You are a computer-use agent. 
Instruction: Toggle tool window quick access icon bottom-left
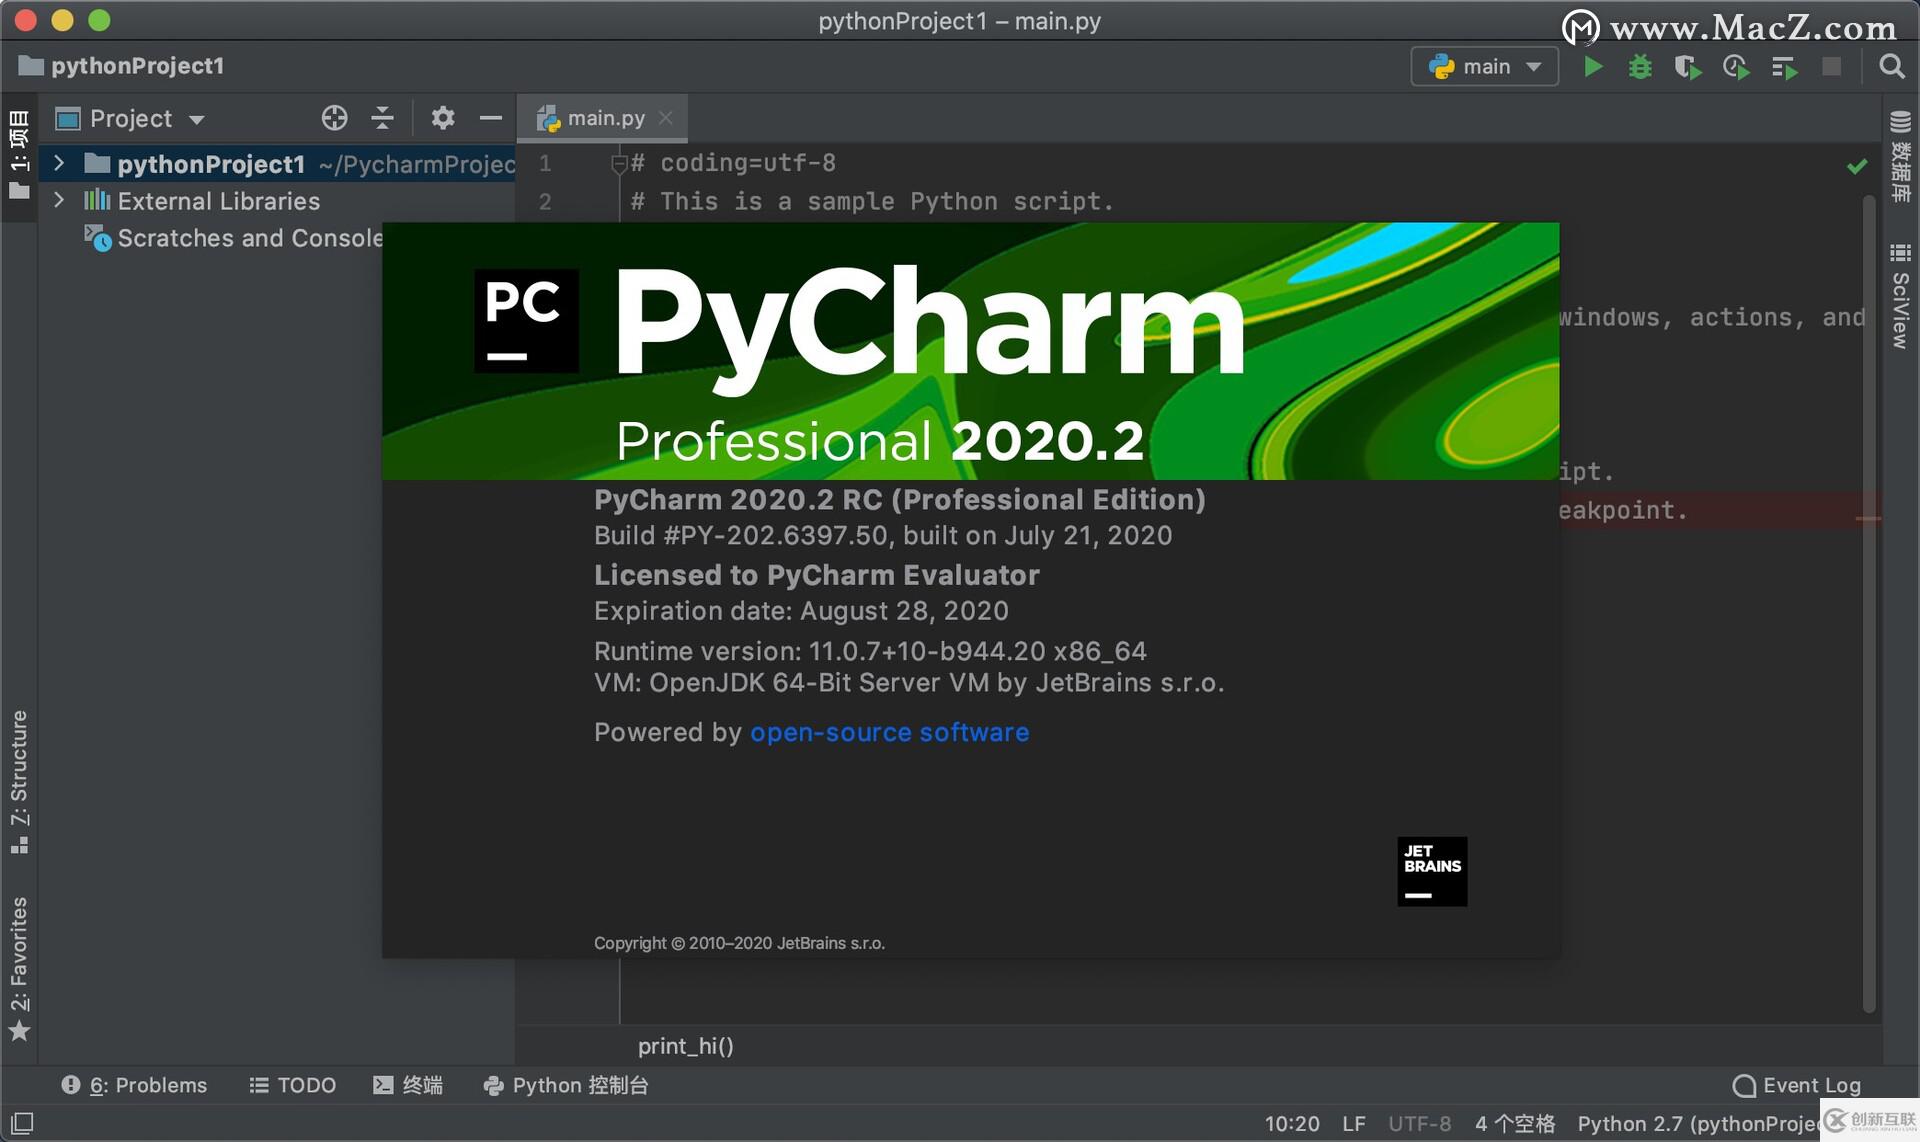coord(22,1123)
